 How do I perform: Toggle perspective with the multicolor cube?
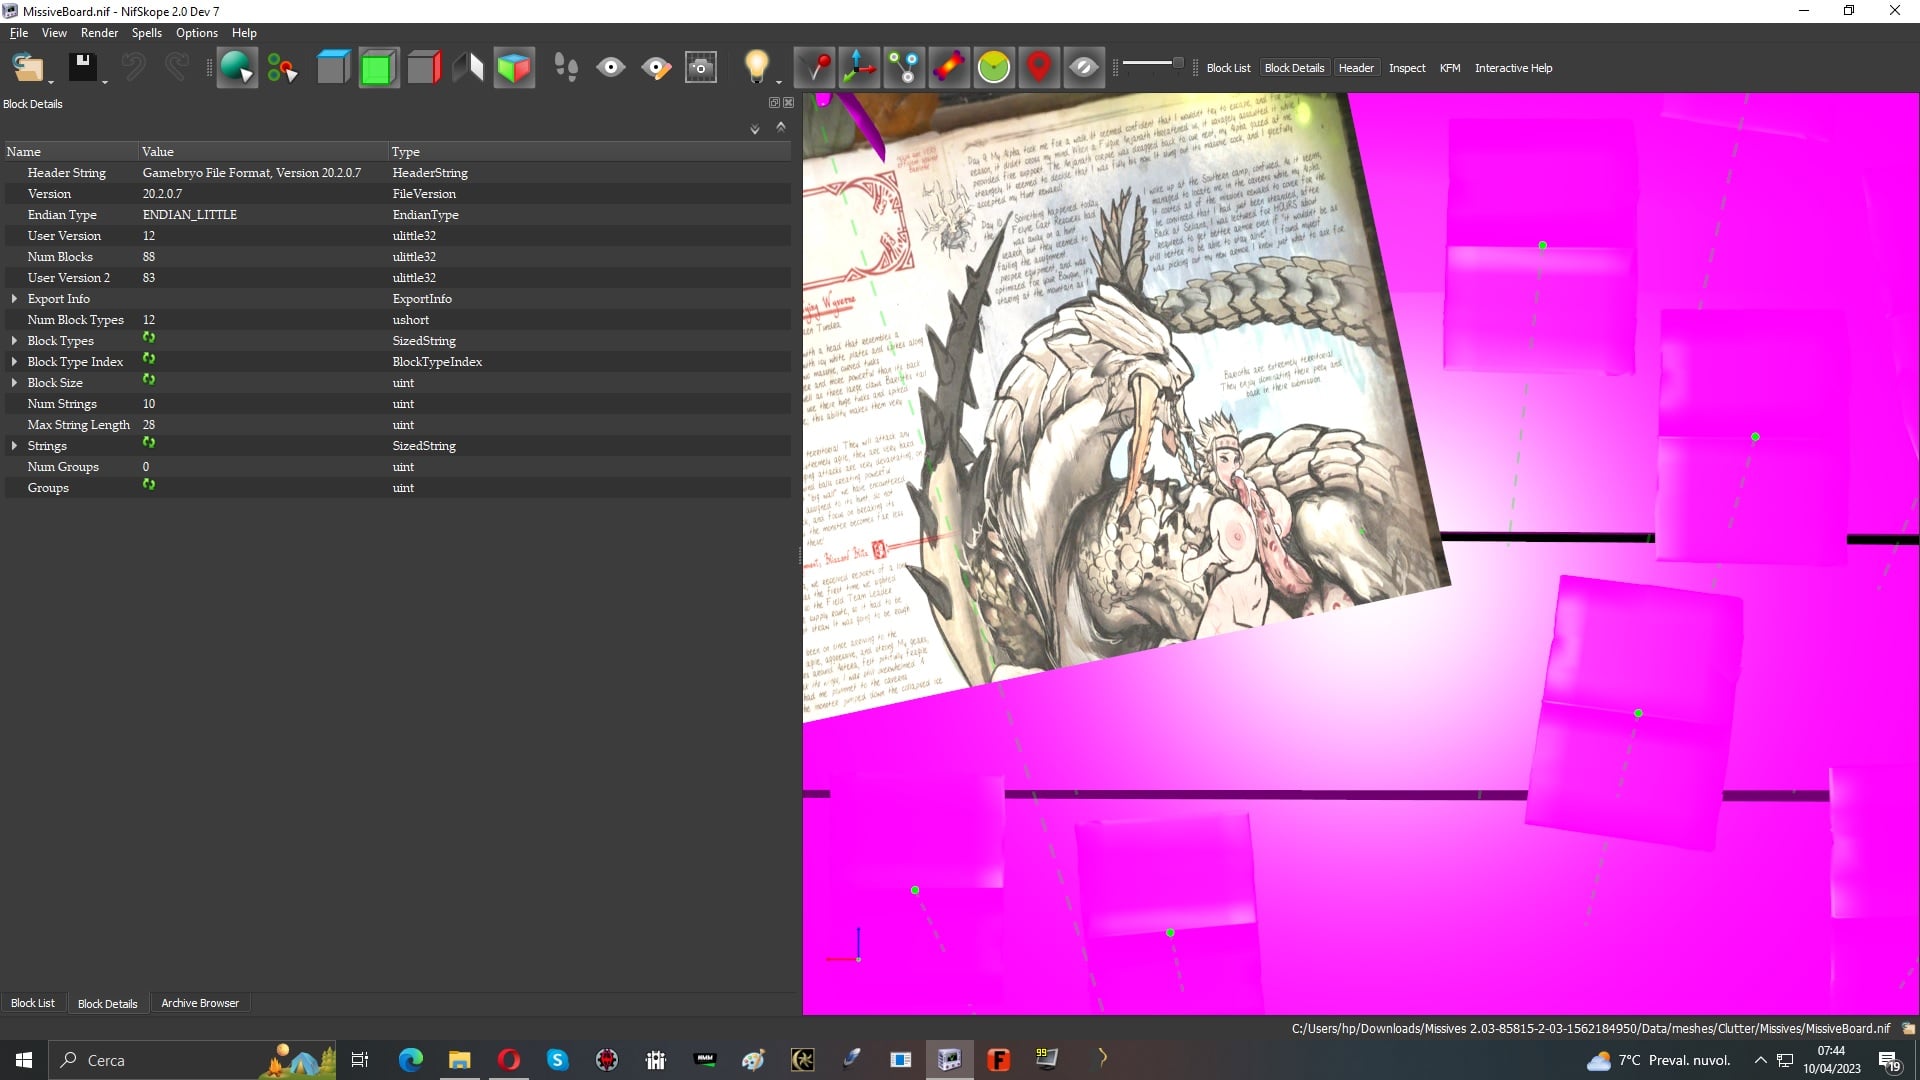coord(514,68)
